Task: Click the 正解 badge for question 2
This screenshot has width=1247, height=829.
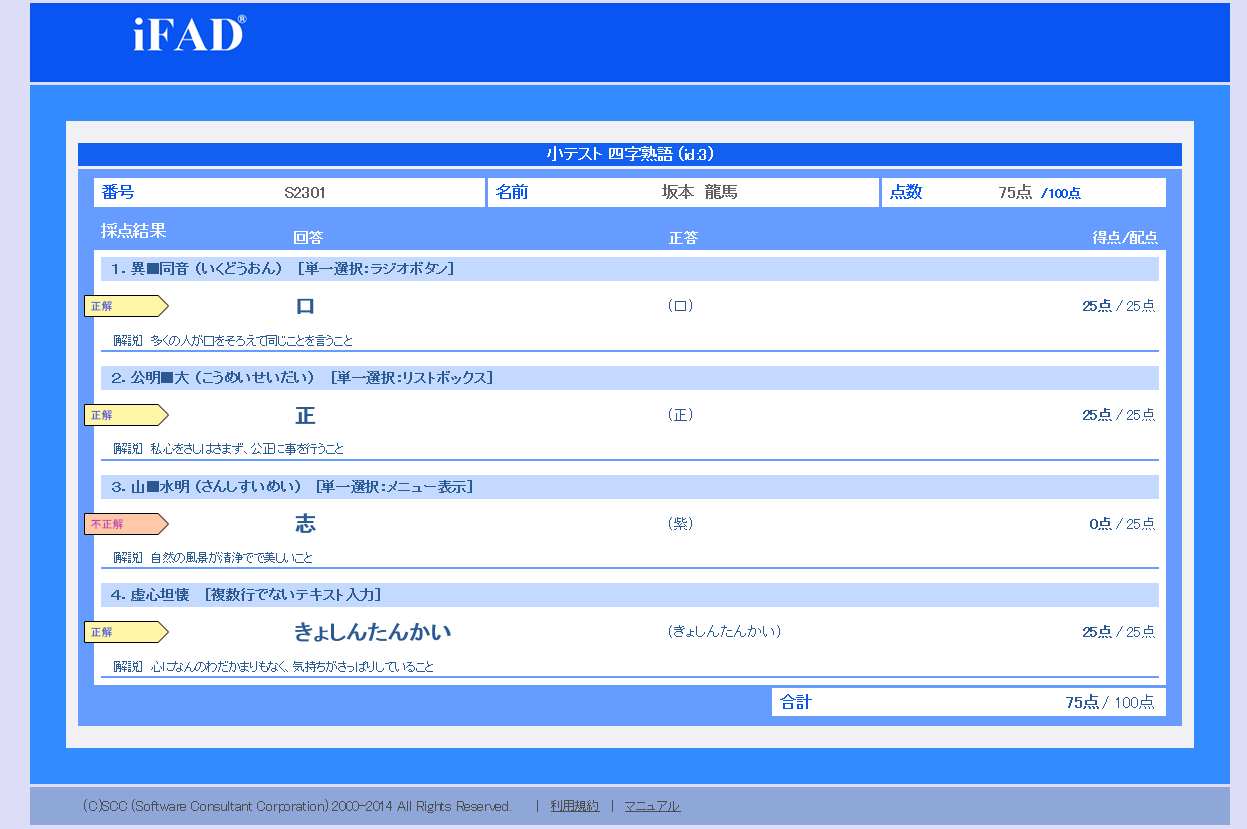Action: [125, 415]
